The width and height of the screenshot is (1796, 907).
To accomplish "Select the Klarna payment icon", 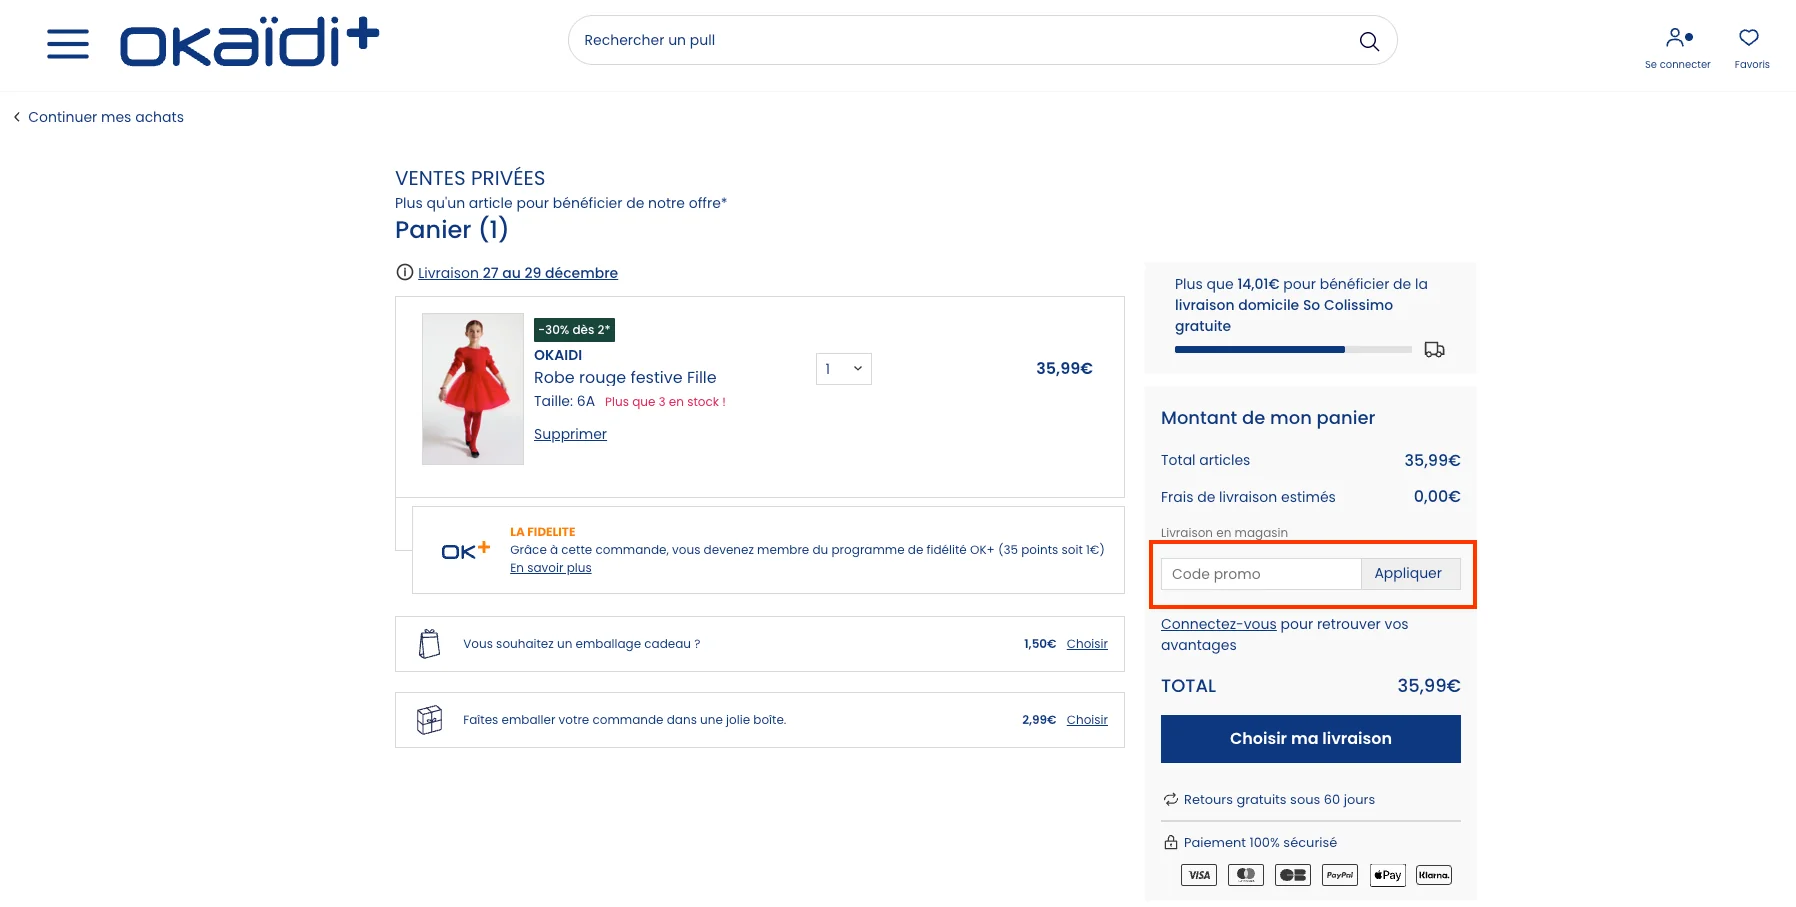I will [x=1433, y=874].
